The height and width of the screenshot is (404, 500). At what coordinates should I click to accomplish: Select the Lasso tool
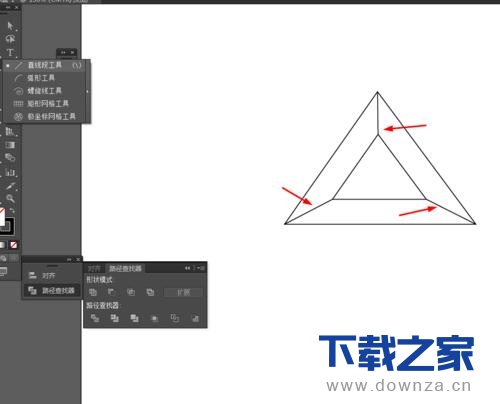[x=10, y=39]
